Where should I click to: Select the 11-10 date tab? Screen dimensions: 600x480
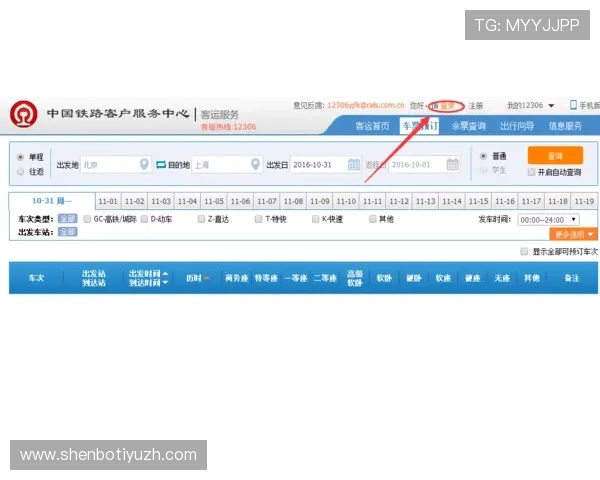[x=346, y=201]
